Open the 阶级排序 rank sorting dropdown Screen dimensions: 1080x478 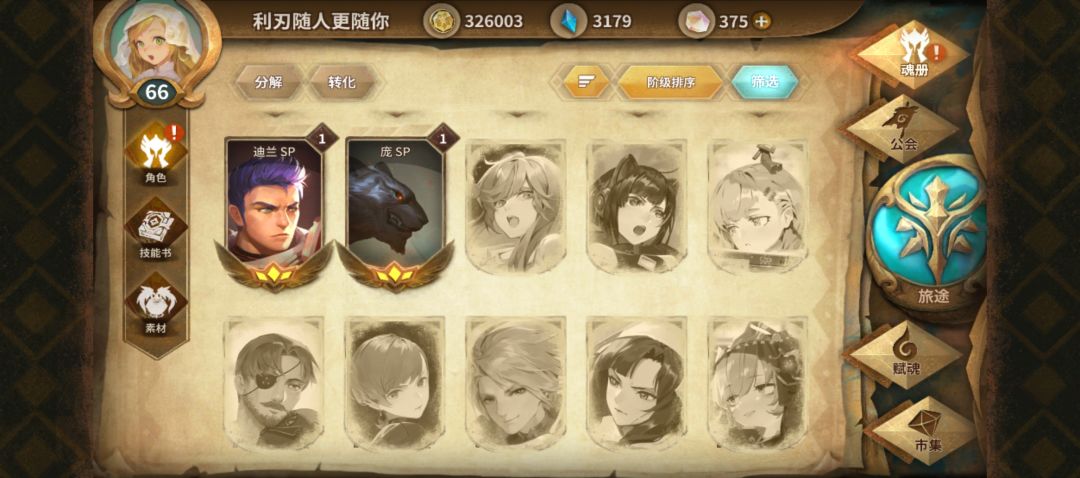tap(670, 82)
